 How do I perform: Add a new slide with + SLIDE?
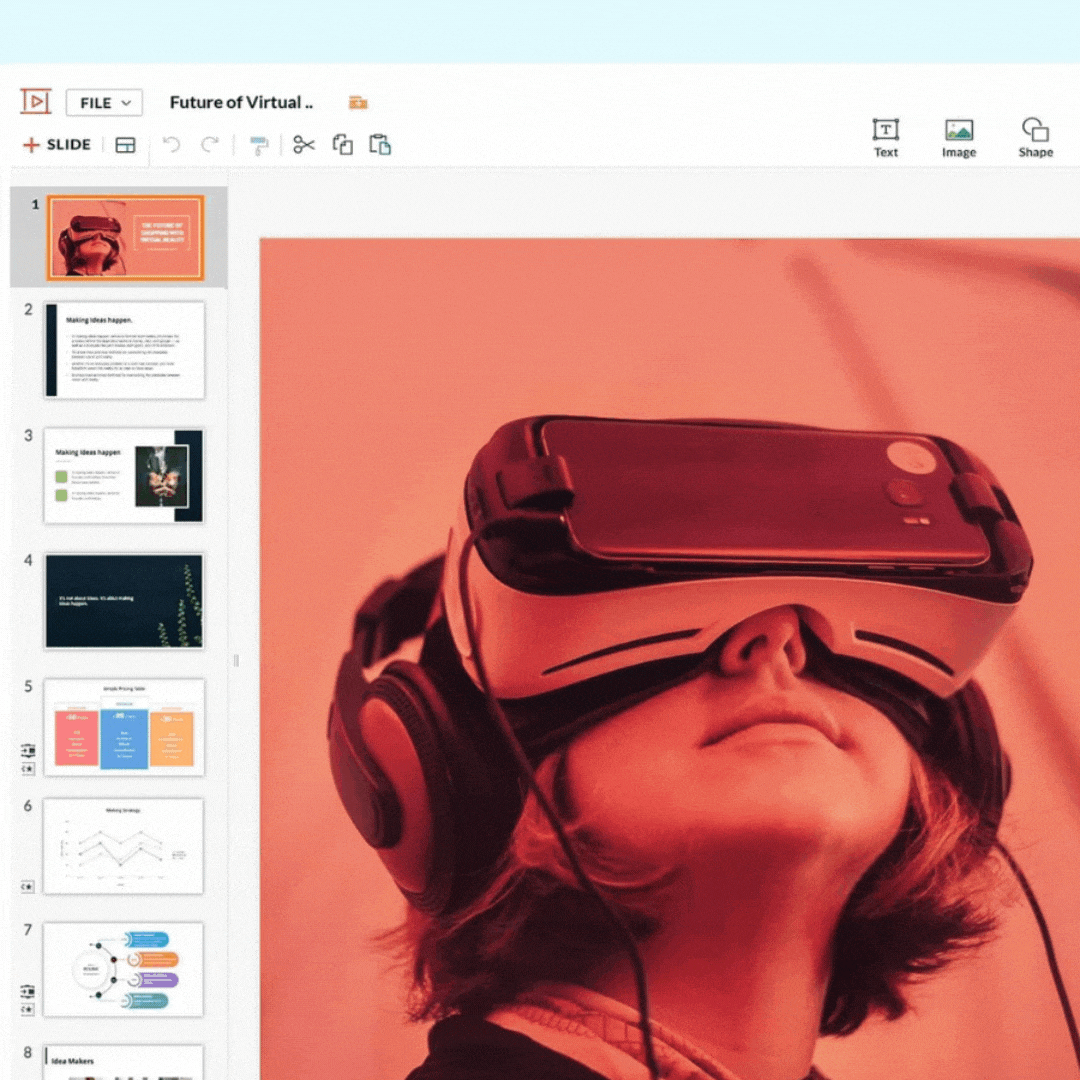point(57,145)
